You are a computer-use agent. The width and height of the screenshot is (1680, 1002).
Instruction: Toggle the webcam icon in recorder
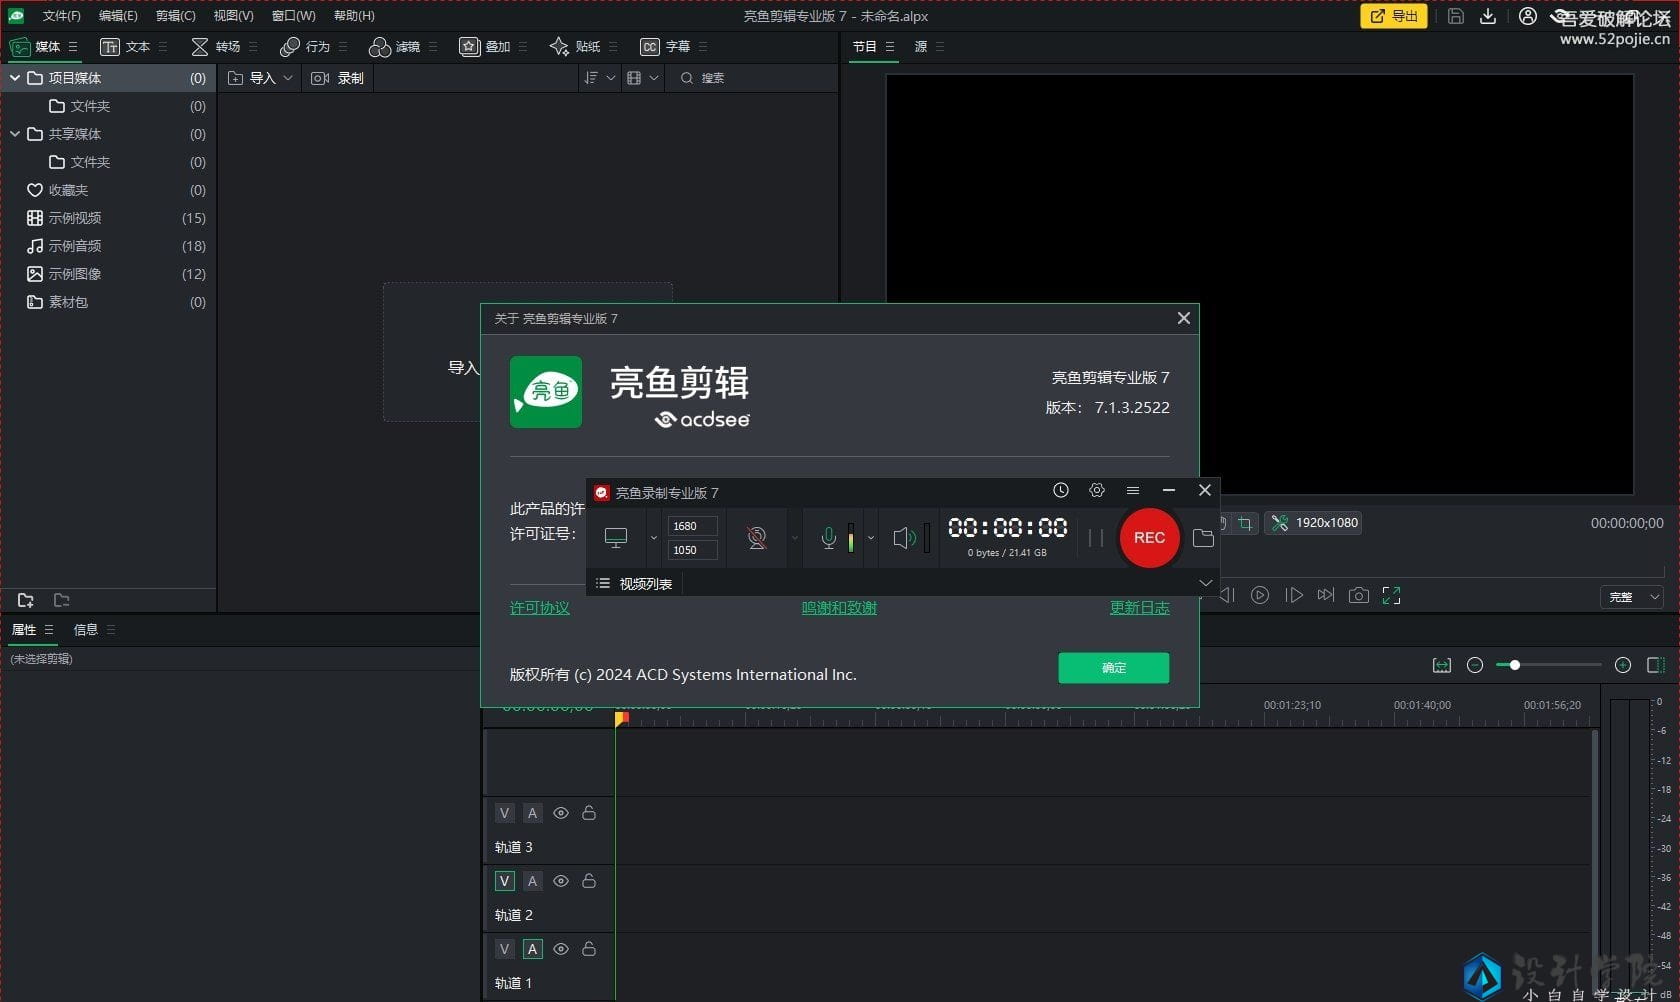point(757,538)
